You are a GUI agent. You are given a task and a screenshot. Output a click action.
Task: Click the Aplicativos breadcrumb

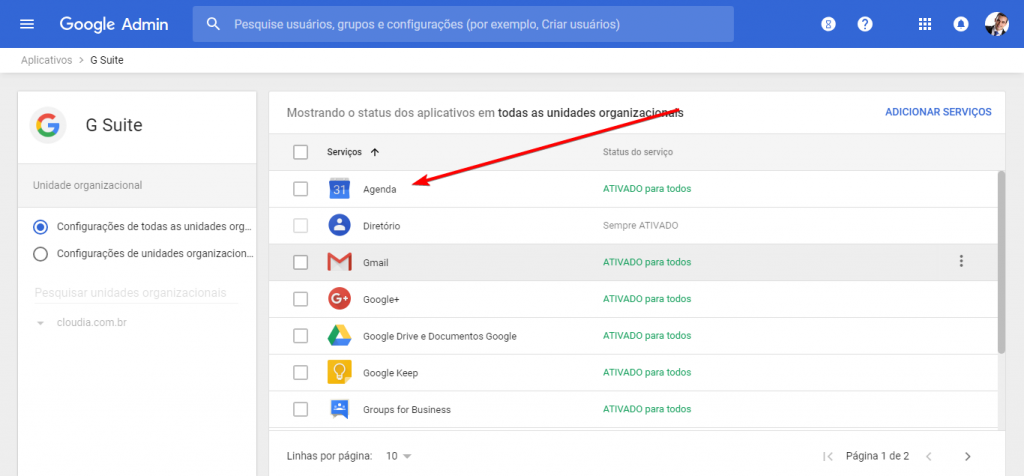pos(46,60)
